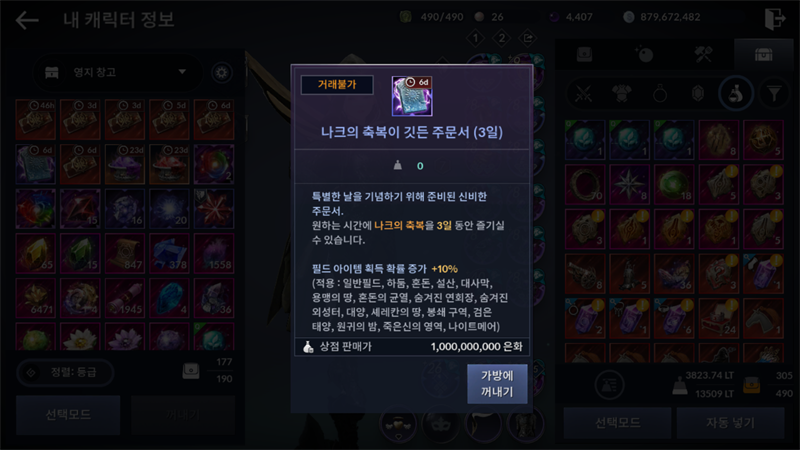The height and width of the screenshot is (450, 800).
Task: Change the 정렬: 등급 sort option
Action: click(65, 372)
